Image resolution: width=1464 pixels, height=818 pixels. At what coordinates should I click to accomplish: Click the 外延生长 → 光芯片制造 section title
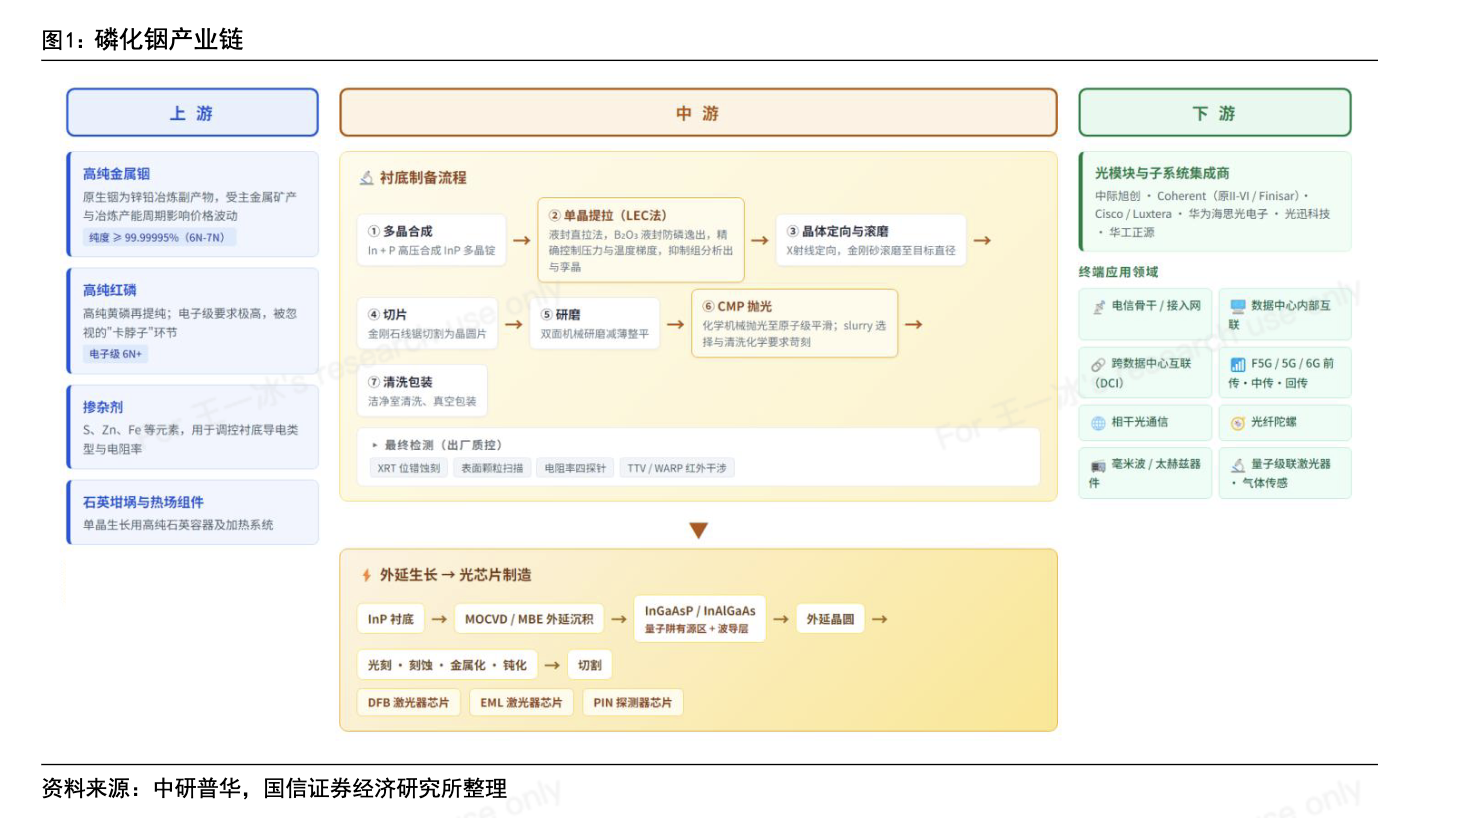(455, 575)
